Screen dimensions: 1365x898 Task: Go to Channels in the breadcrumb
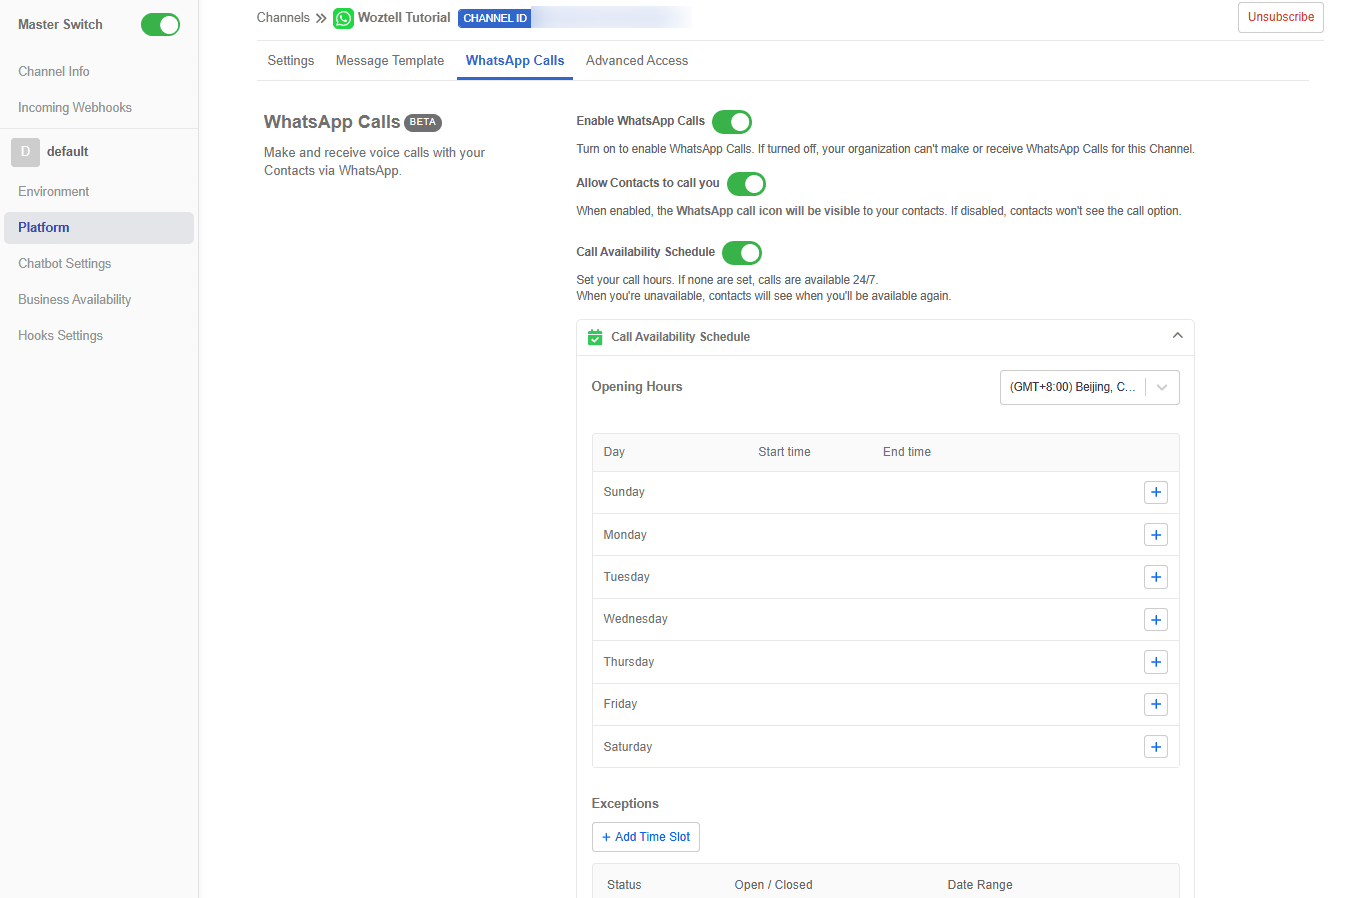pyautogui.click(x=283, y=18)
